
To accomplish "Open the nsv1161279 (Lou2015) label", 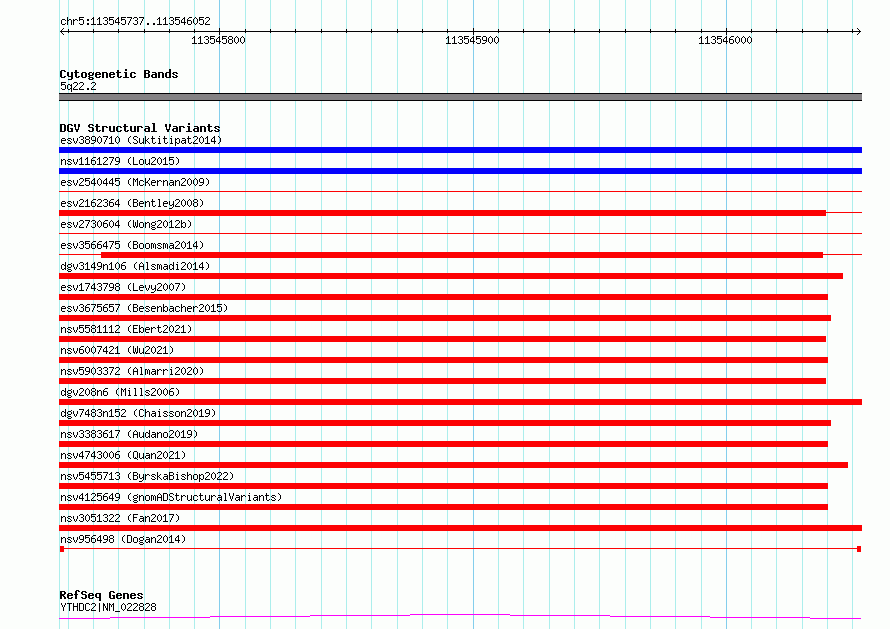I will [120, 161].
